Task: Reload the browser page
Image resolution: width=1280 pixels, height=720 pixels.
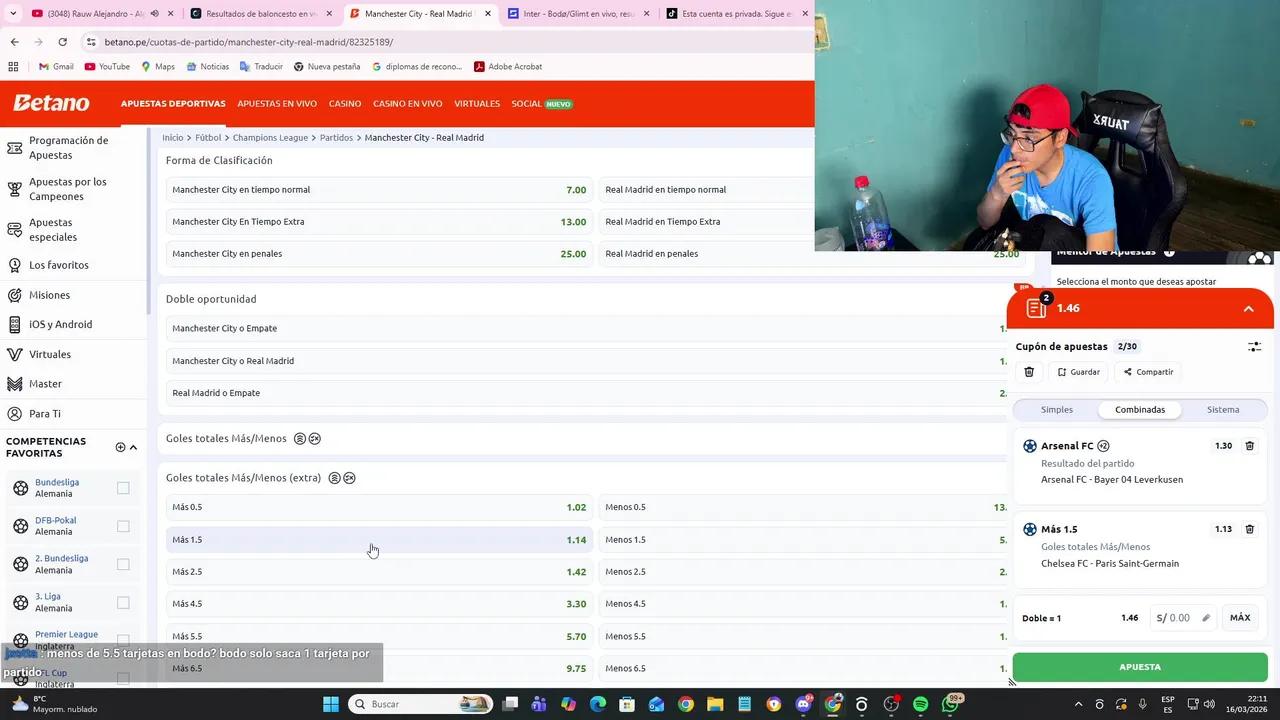Action: (62, 42)
